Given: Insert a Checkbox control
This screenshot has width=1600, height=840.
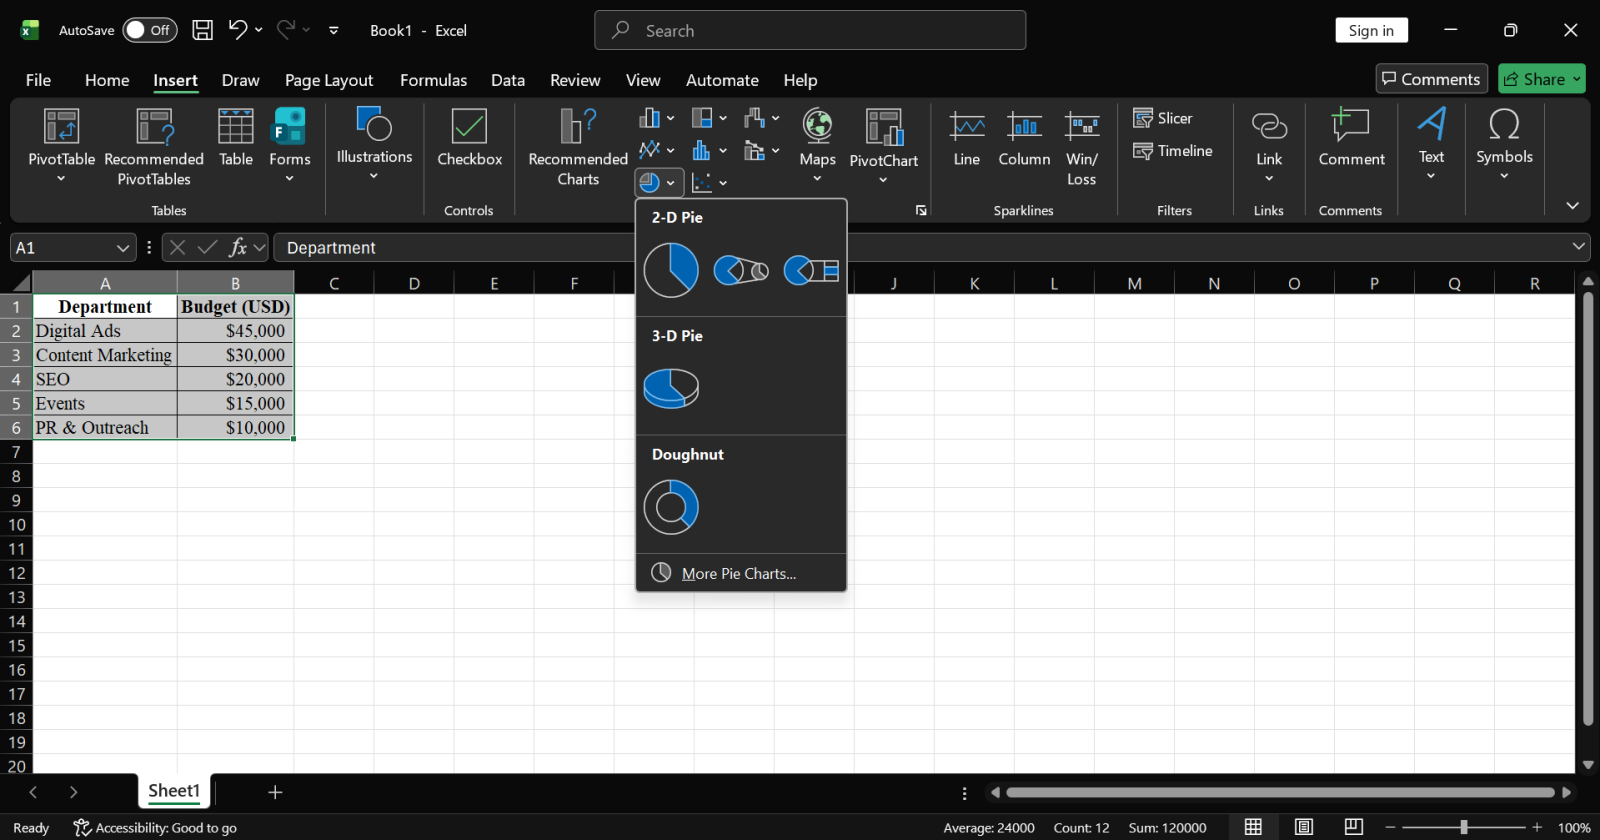Looking at the screenshot, I should tap(469, 137).
